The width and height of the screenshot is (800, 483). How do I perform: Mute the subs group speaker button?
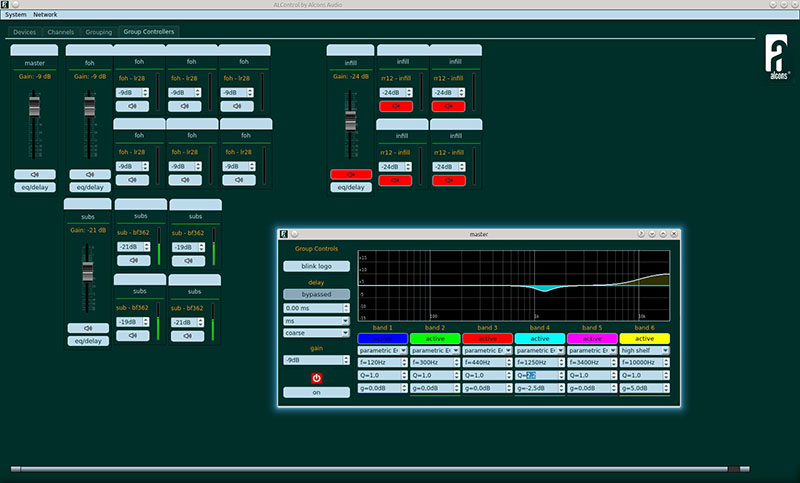point(88,328)
